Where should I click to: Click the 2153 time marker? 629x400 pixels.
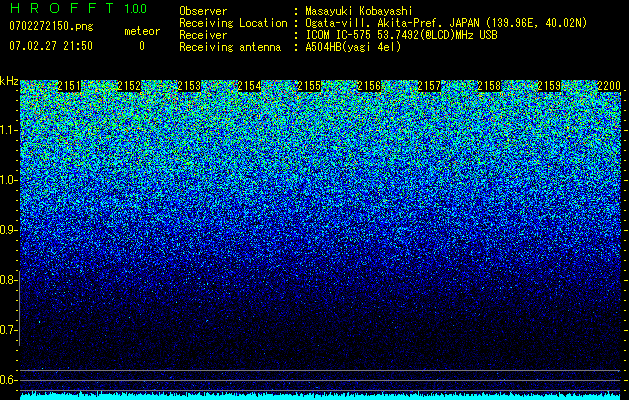click(189, 86)
